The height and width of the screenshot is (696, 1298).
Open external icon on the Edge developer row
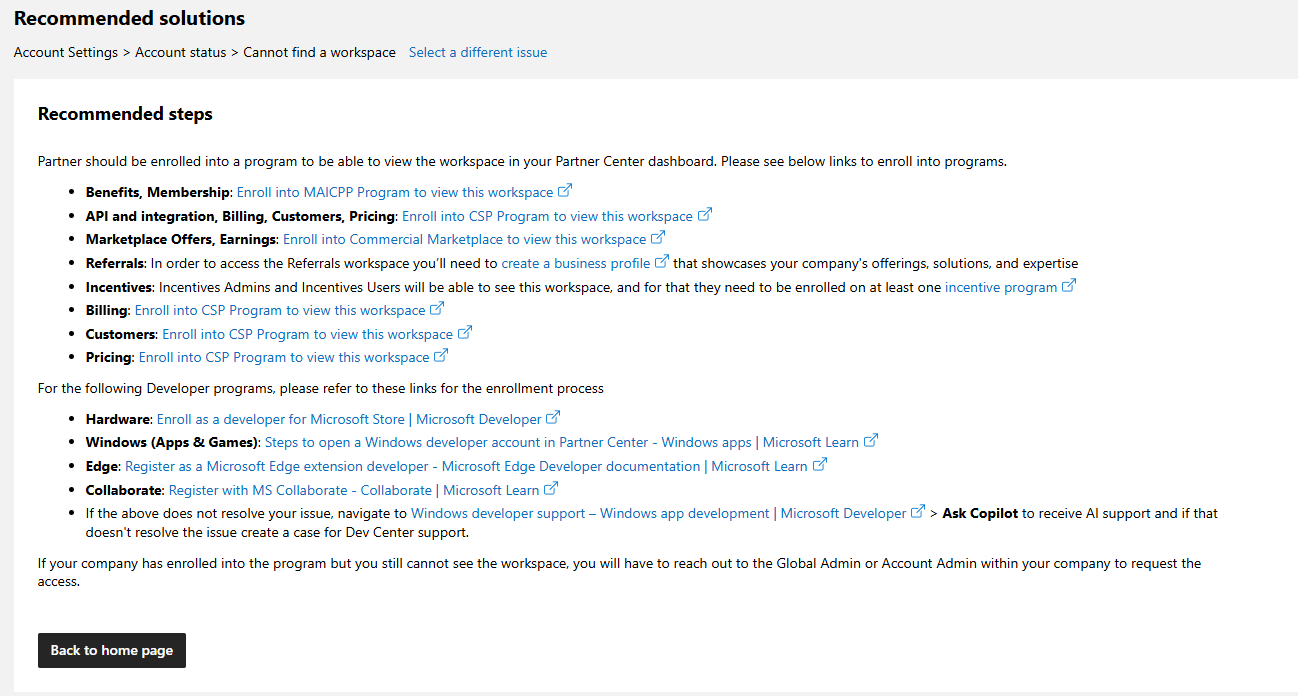click(x=820, y=464)
